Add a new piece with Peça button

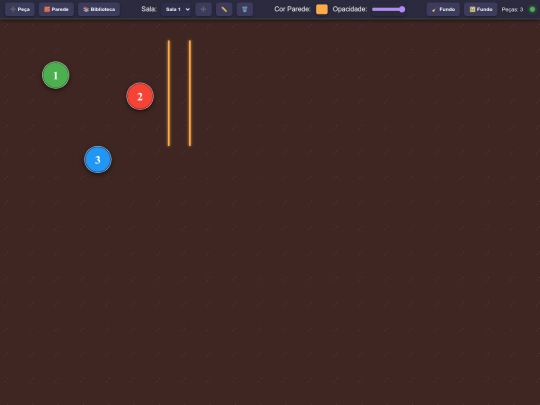click(20, 9)
